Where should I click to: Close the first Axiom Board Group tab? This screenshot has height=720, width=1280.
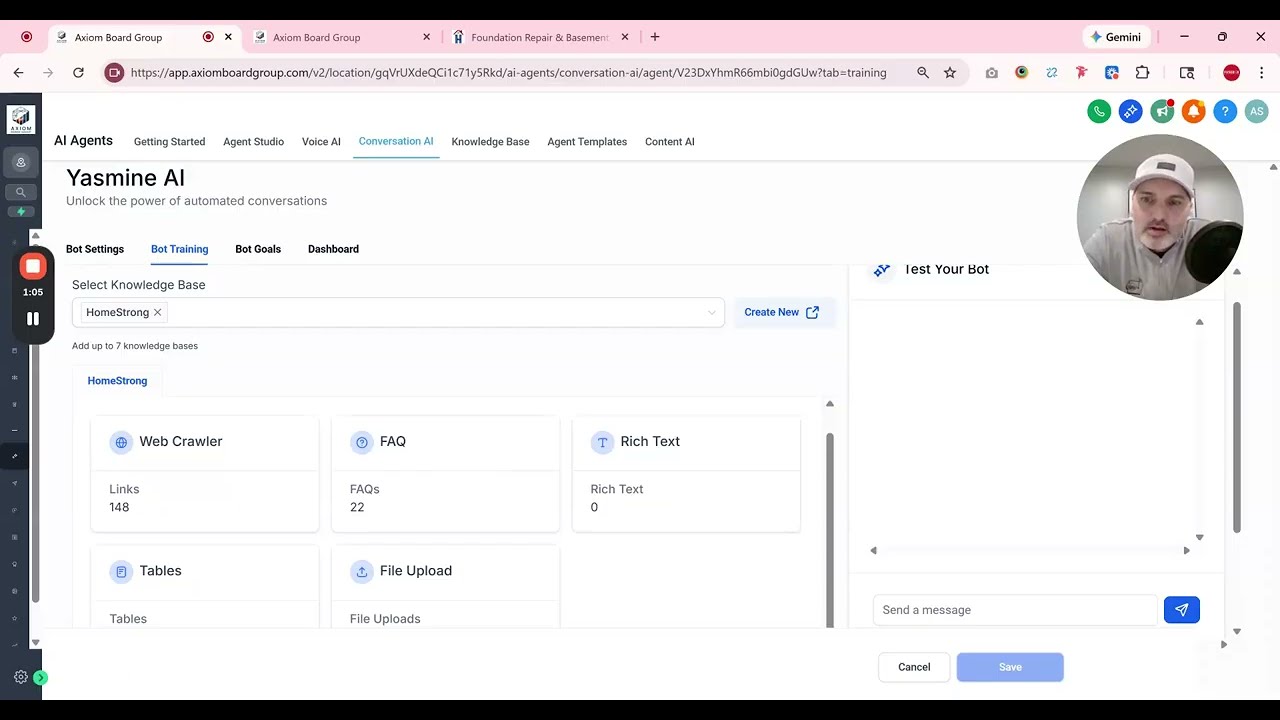click(228, 37)
